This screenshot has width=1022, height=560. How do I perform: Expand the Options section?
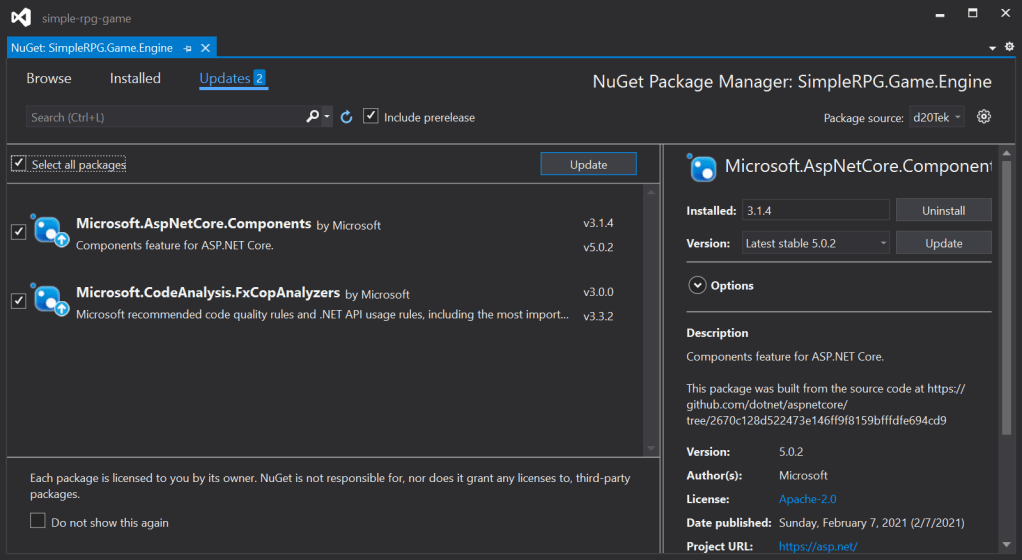tap(697, 285)
